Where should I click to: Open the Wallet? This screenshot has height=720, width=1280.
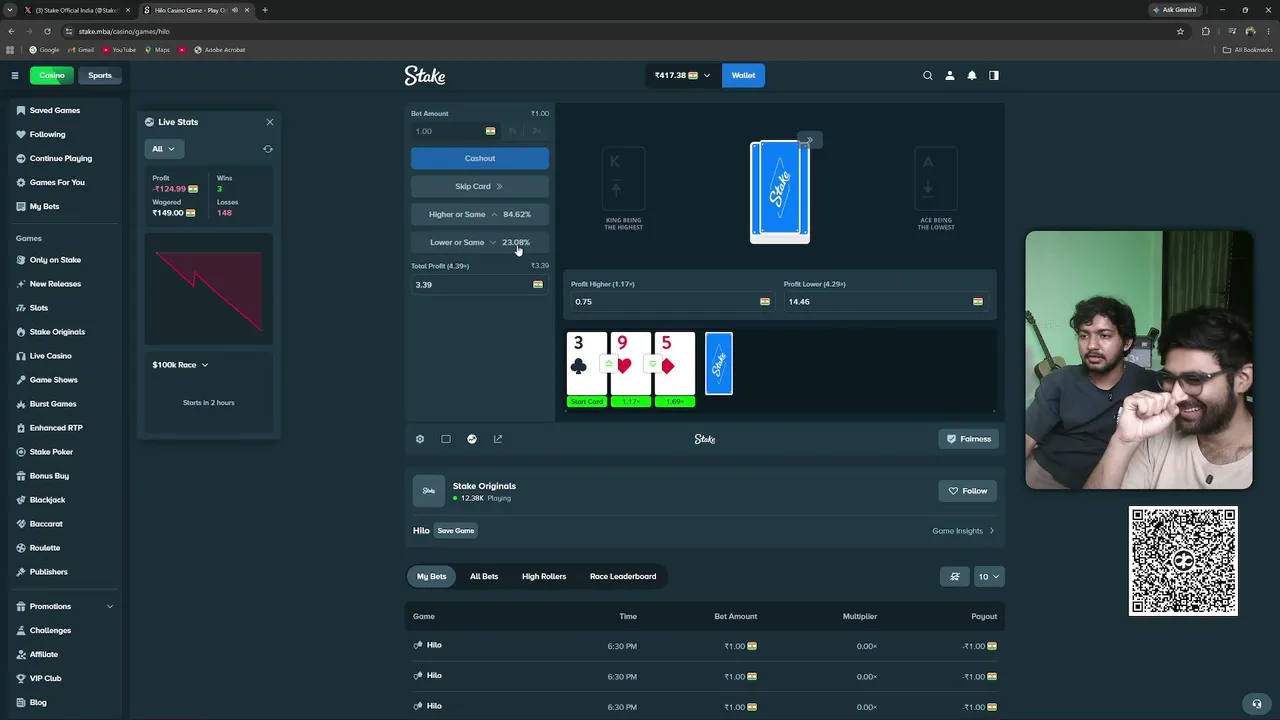click(743, 75)
